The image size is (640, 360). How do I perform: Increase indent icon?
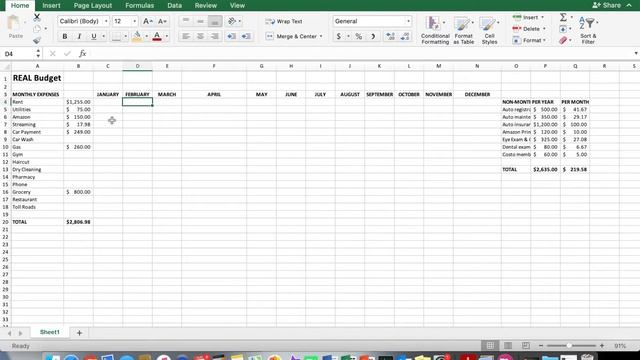pyautogui.click(x=246, y=36)
